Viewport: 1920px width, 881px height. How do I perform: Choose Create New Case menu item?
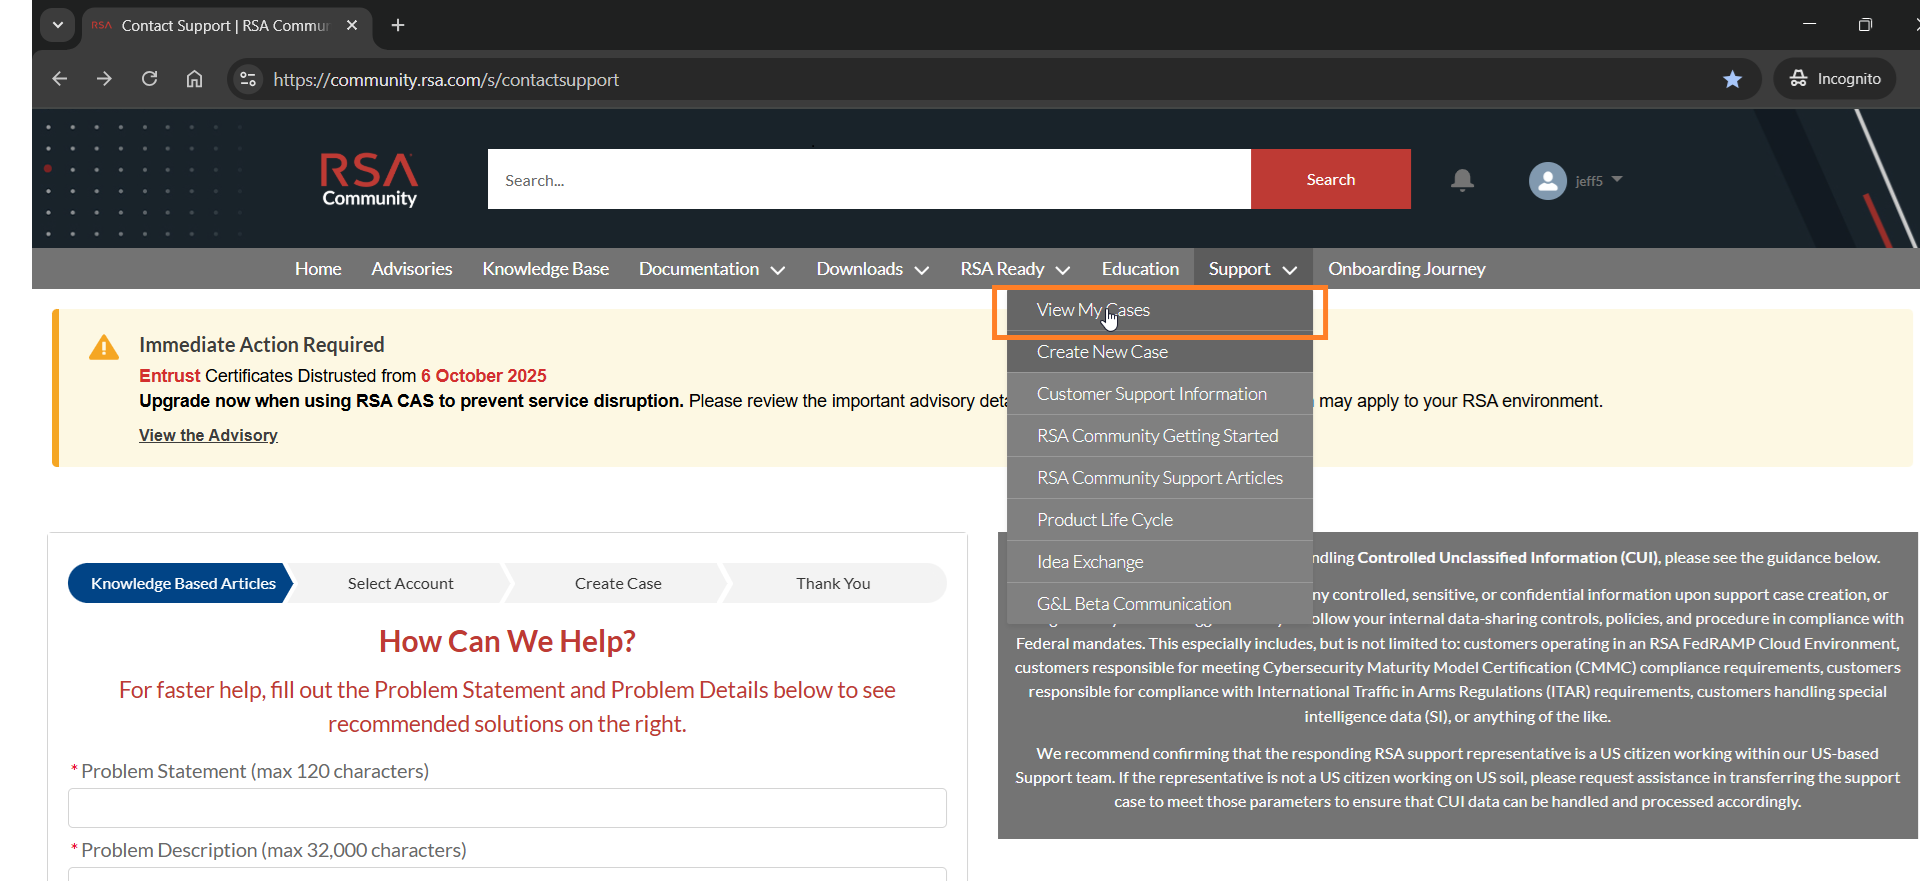tap(1102, 352)
